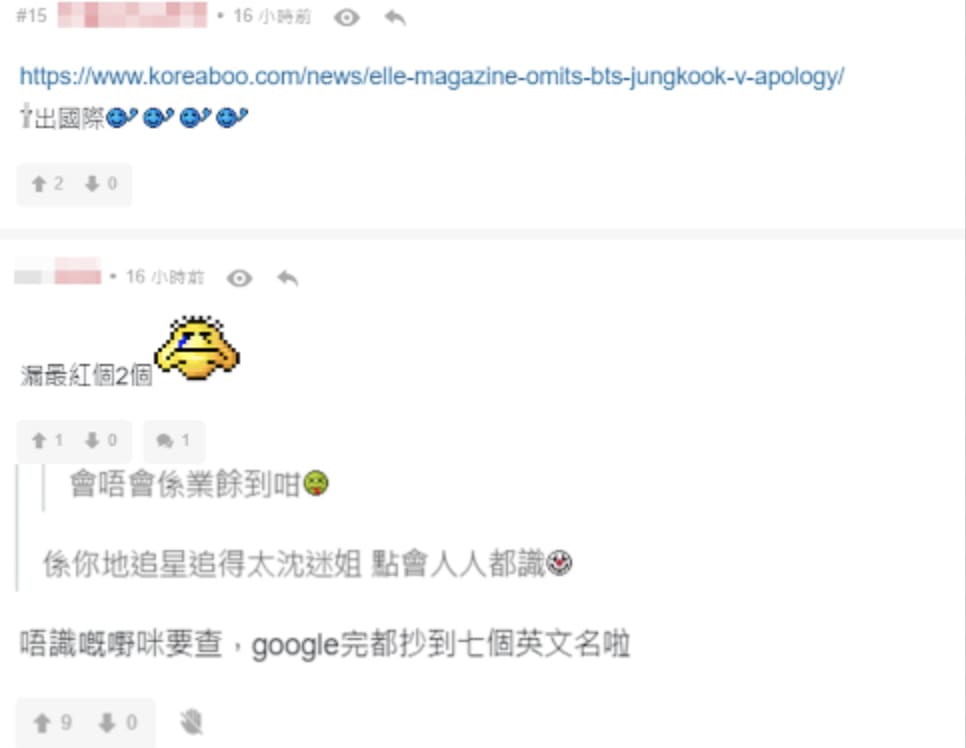Image resolution: width=966 pixels, height=748 pixels.
Task: Click the #15 post number label
Action: 31,16
